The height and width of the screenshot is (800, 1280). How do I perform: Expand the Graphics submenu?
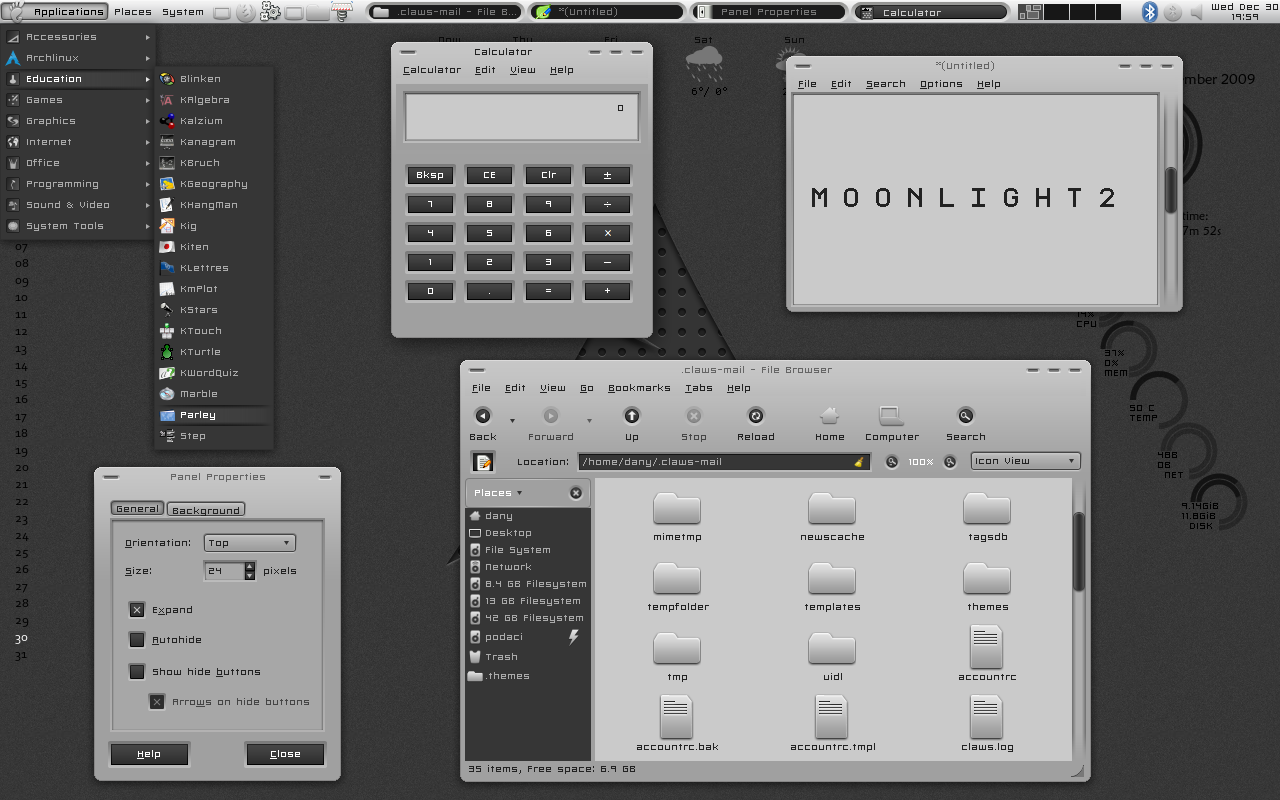[78, 121]
